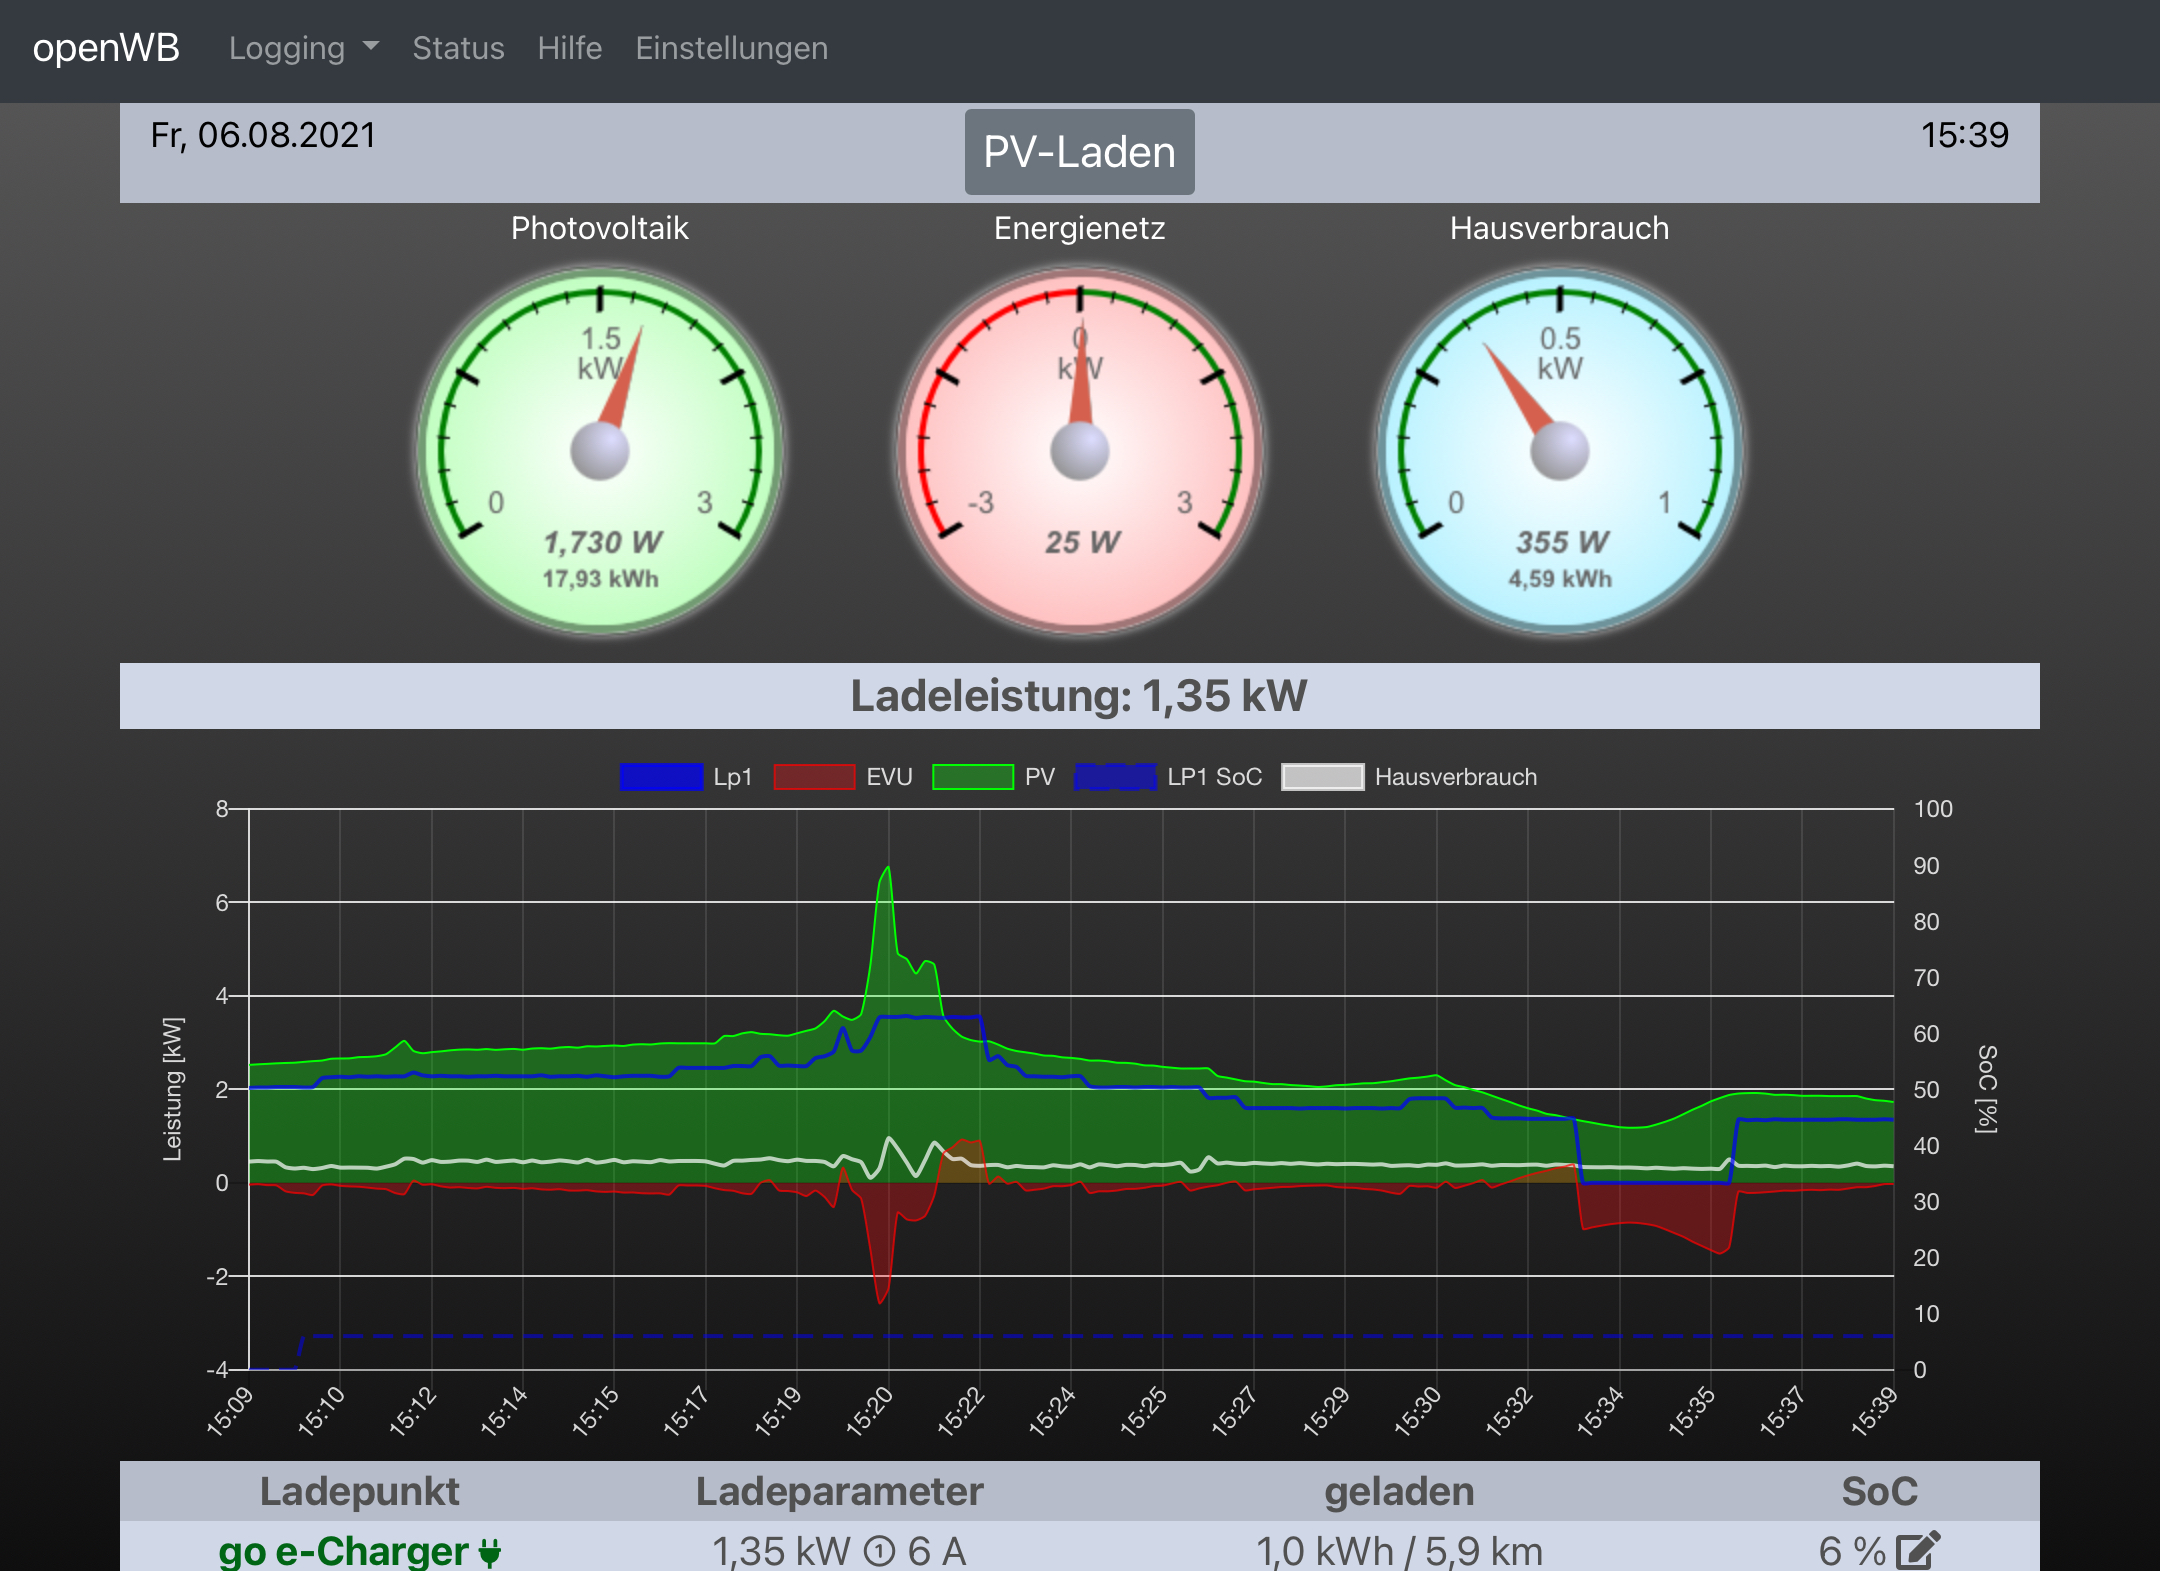Open the PV-Laden charge mode selector
This screenshot has width=2160, height=1571.
1079,152
